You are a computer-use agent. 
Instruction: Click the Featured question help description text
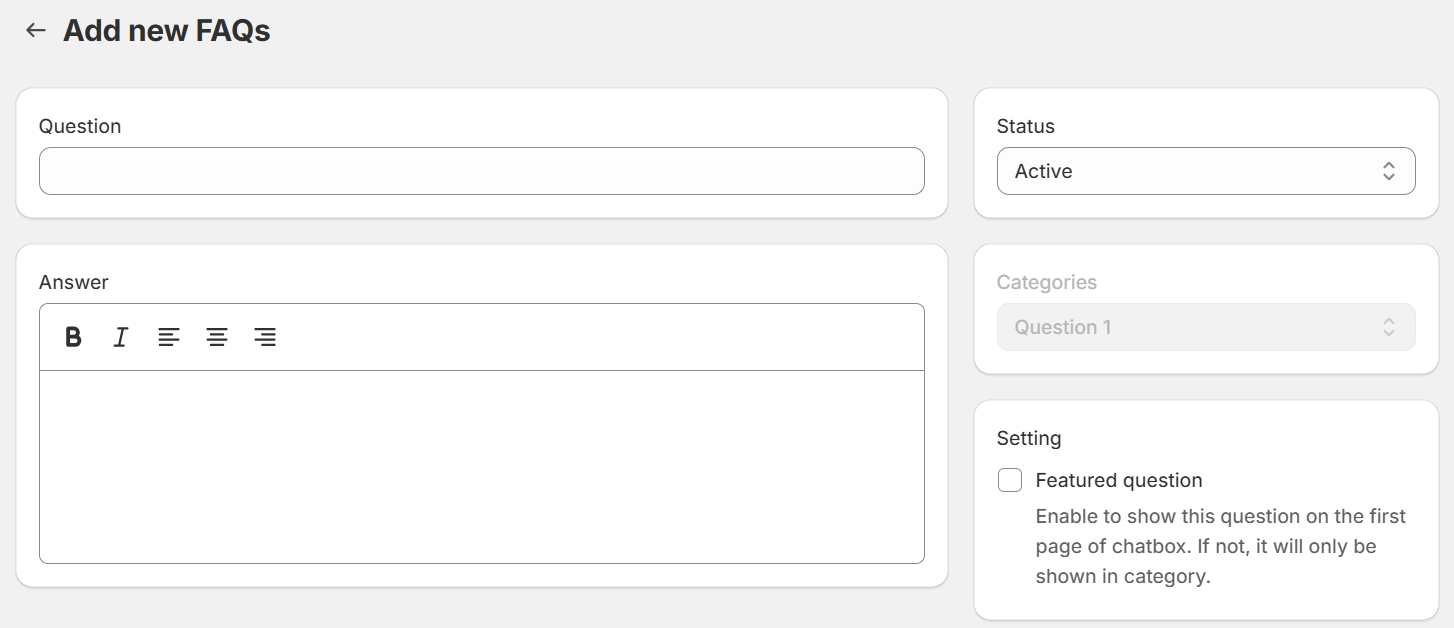(x=1220, y=546)
